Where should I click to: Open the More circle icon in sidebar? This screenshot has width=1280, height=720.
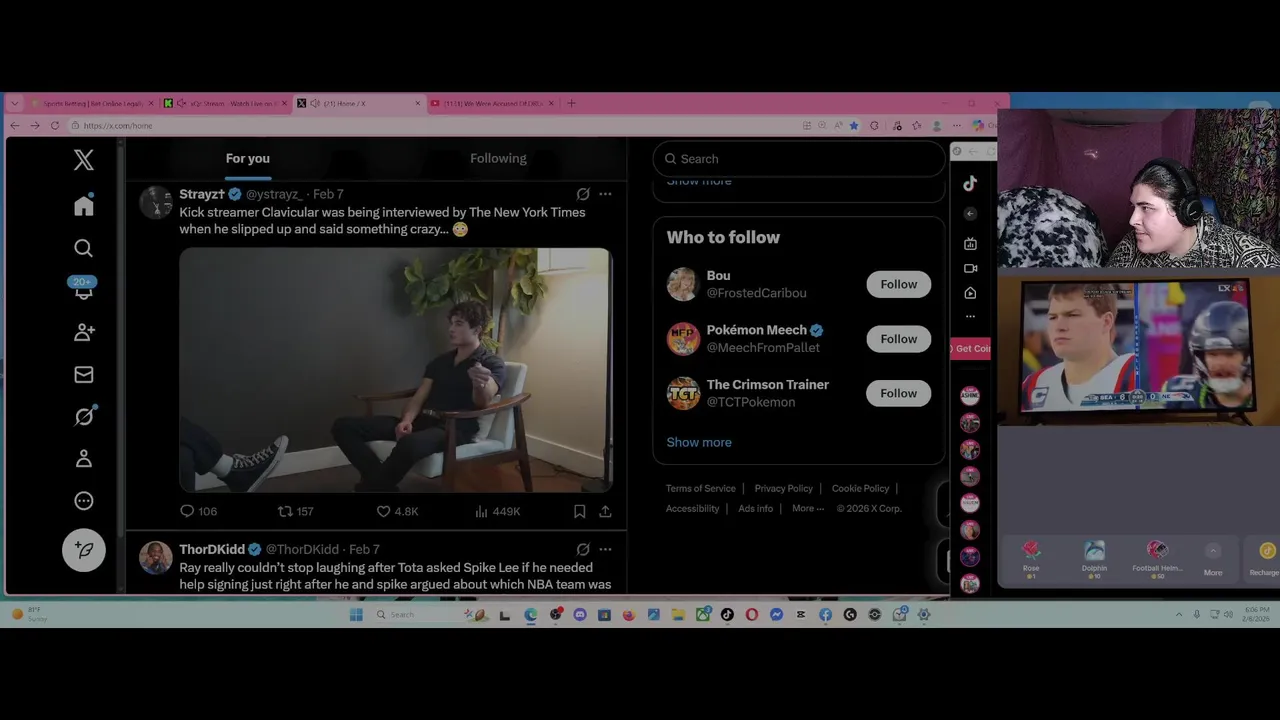point(84,501)
